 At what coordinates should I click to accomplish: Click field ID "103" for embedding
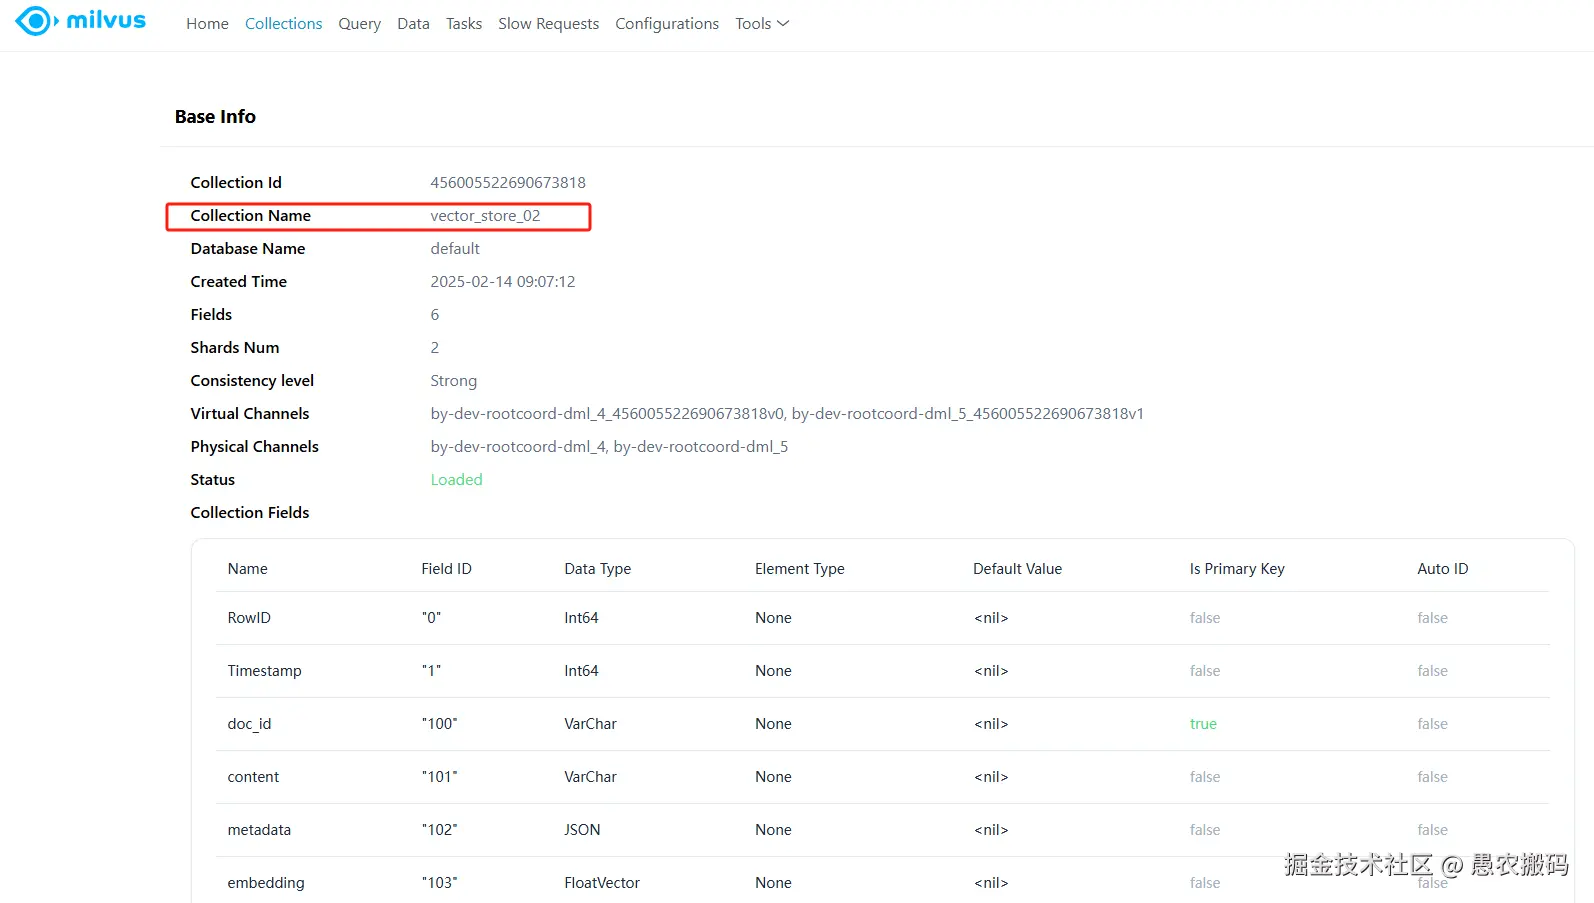[x=439, y=882]
